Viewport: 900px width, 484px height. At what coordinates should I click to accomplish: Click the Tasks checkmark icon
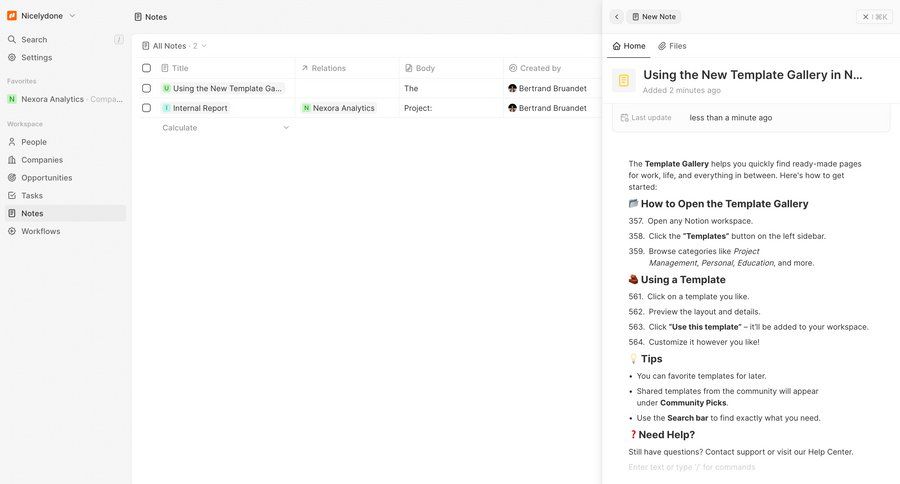tap(11, 195)
